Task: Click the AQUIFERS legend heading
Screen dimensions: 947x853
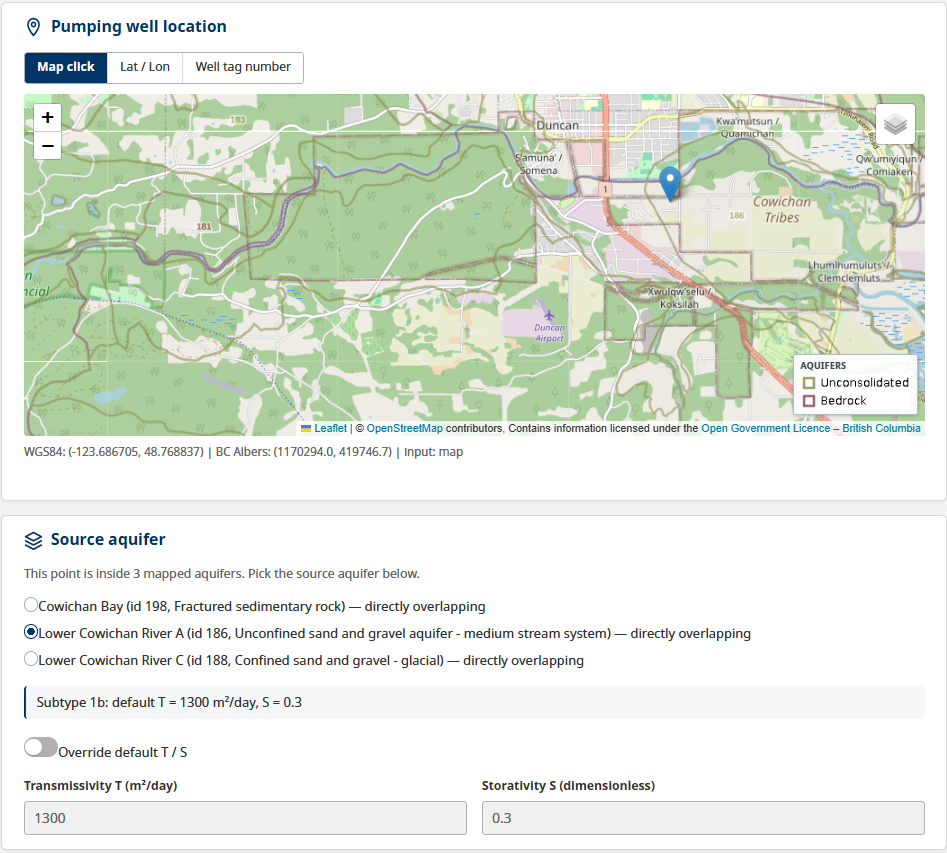Action: 823,365
